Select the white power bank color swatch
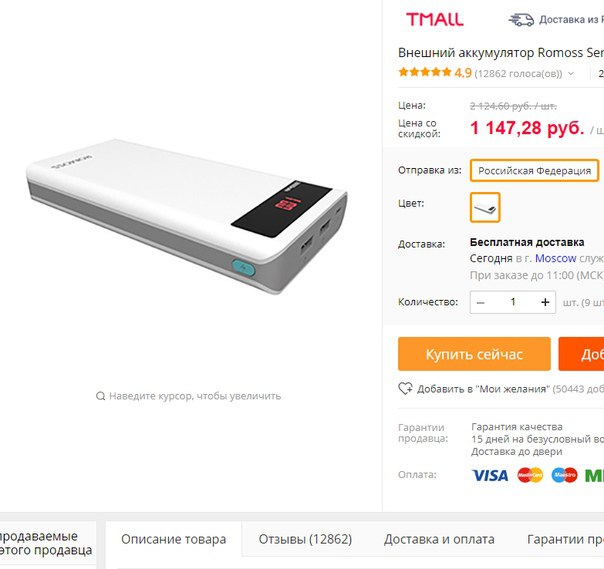Image resolution: width=604 pixels, height=569 pixels. point(485,207)
